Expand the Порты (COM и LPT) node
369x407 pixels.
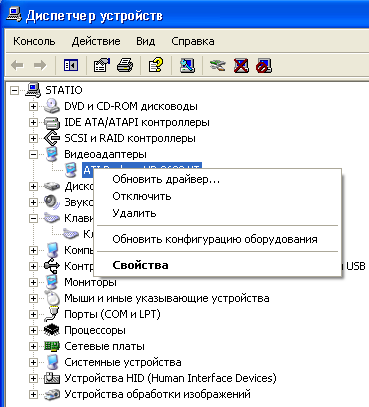pos(33,315)
